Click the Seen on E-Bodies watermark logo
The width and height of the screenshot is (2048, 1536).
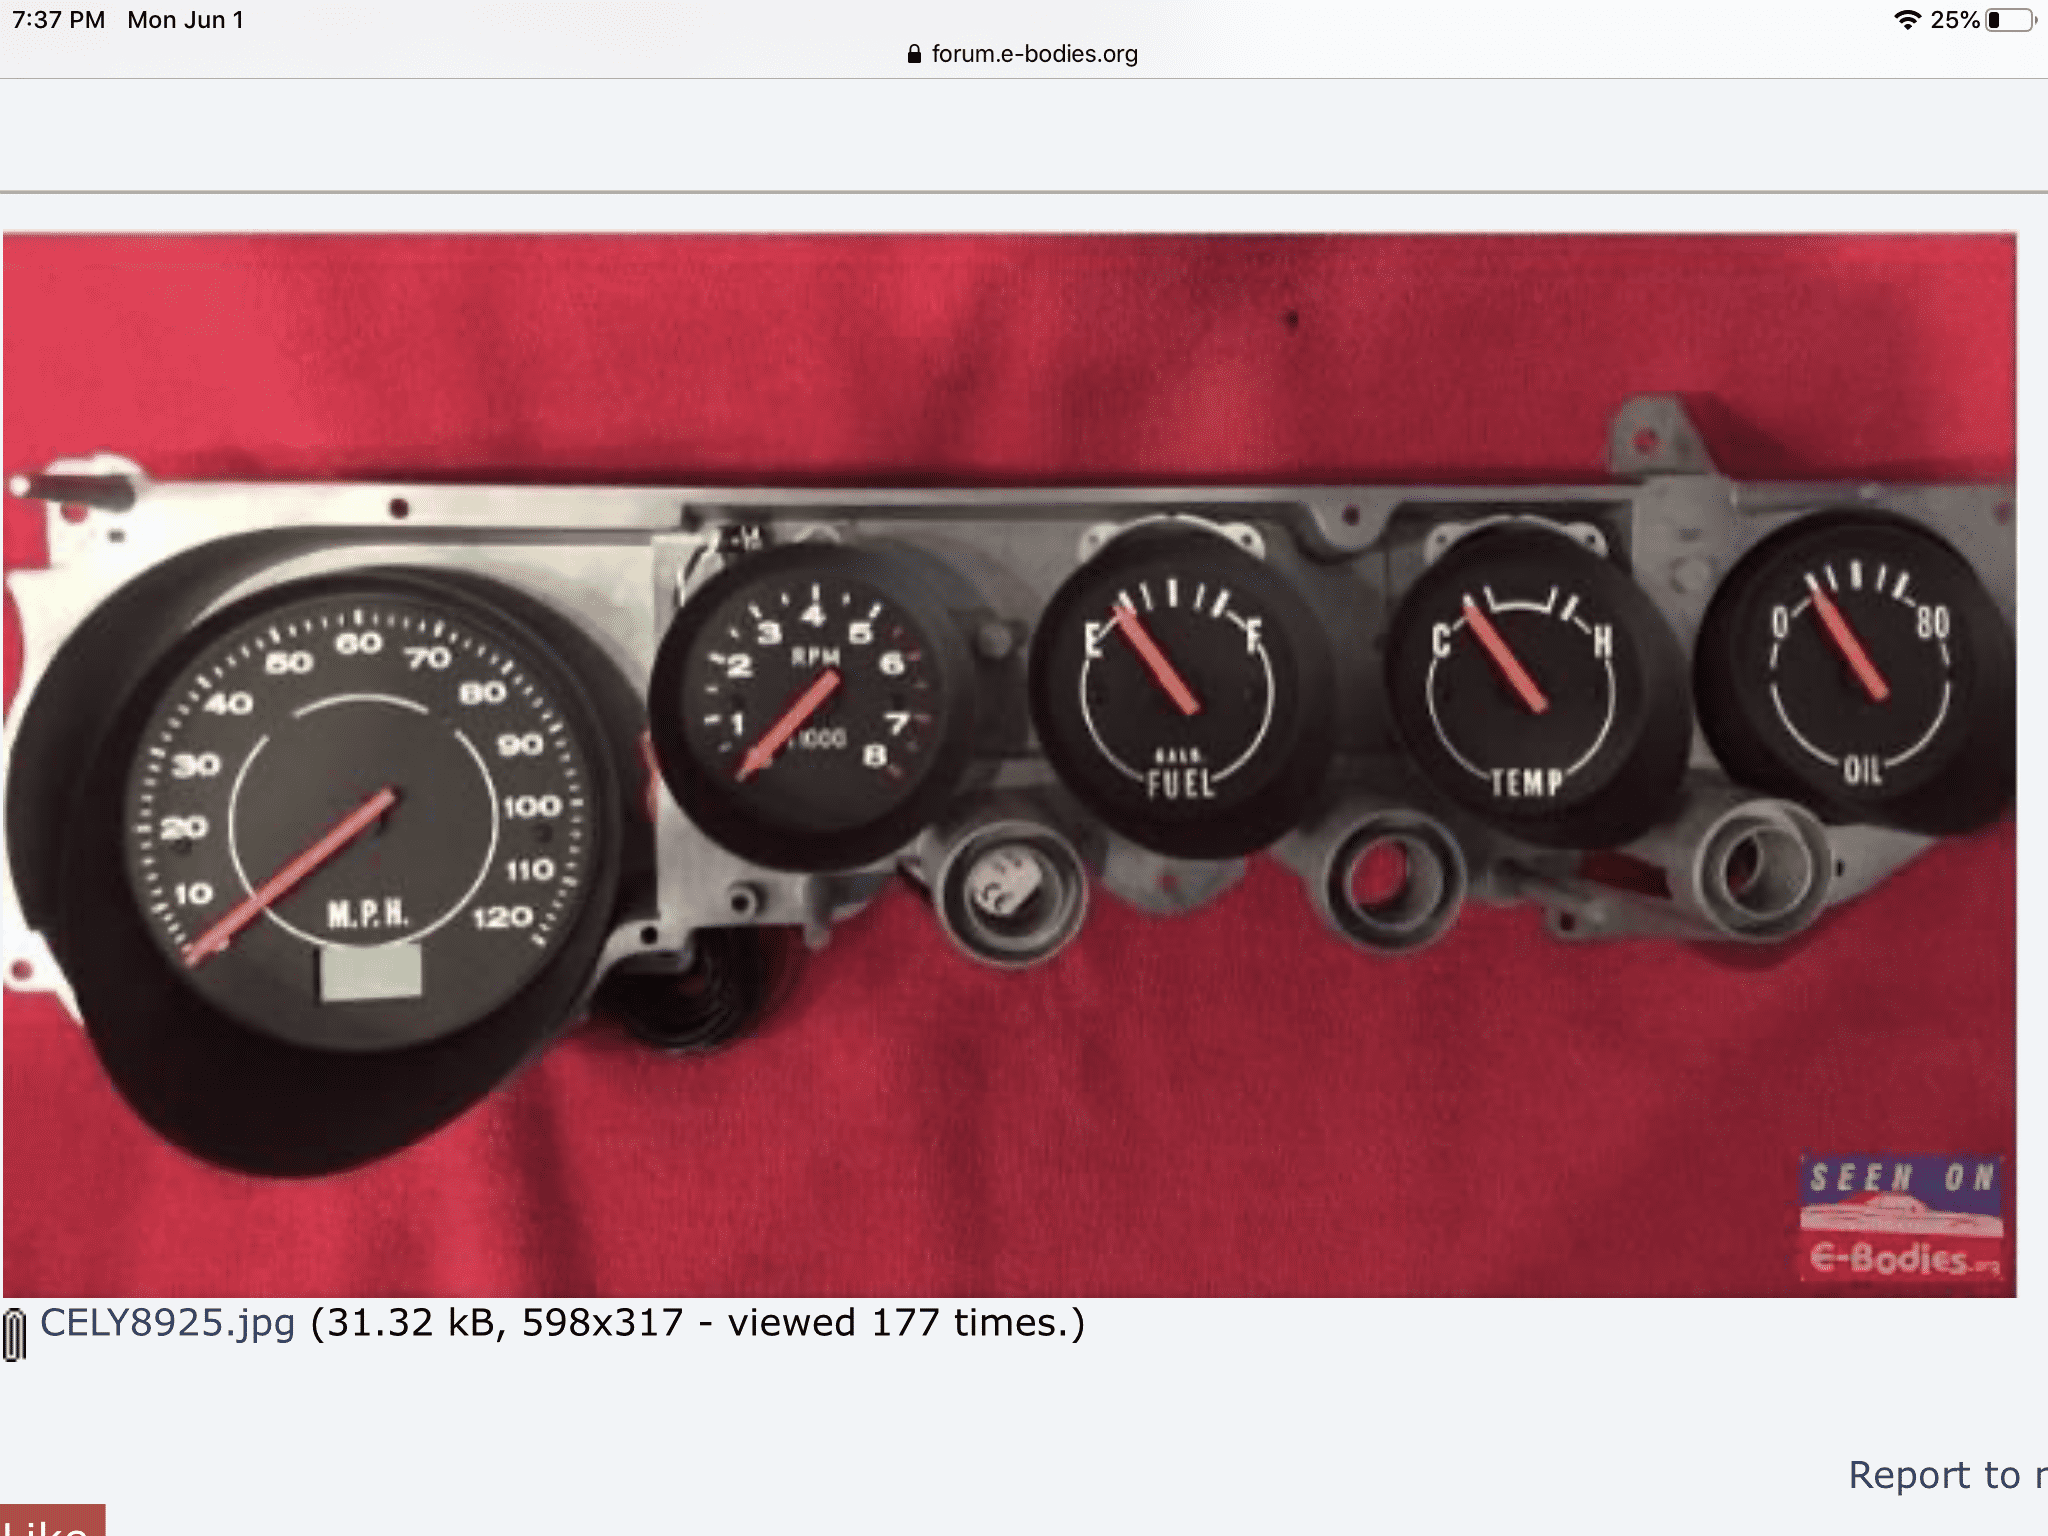(x=1902, y=1217)
